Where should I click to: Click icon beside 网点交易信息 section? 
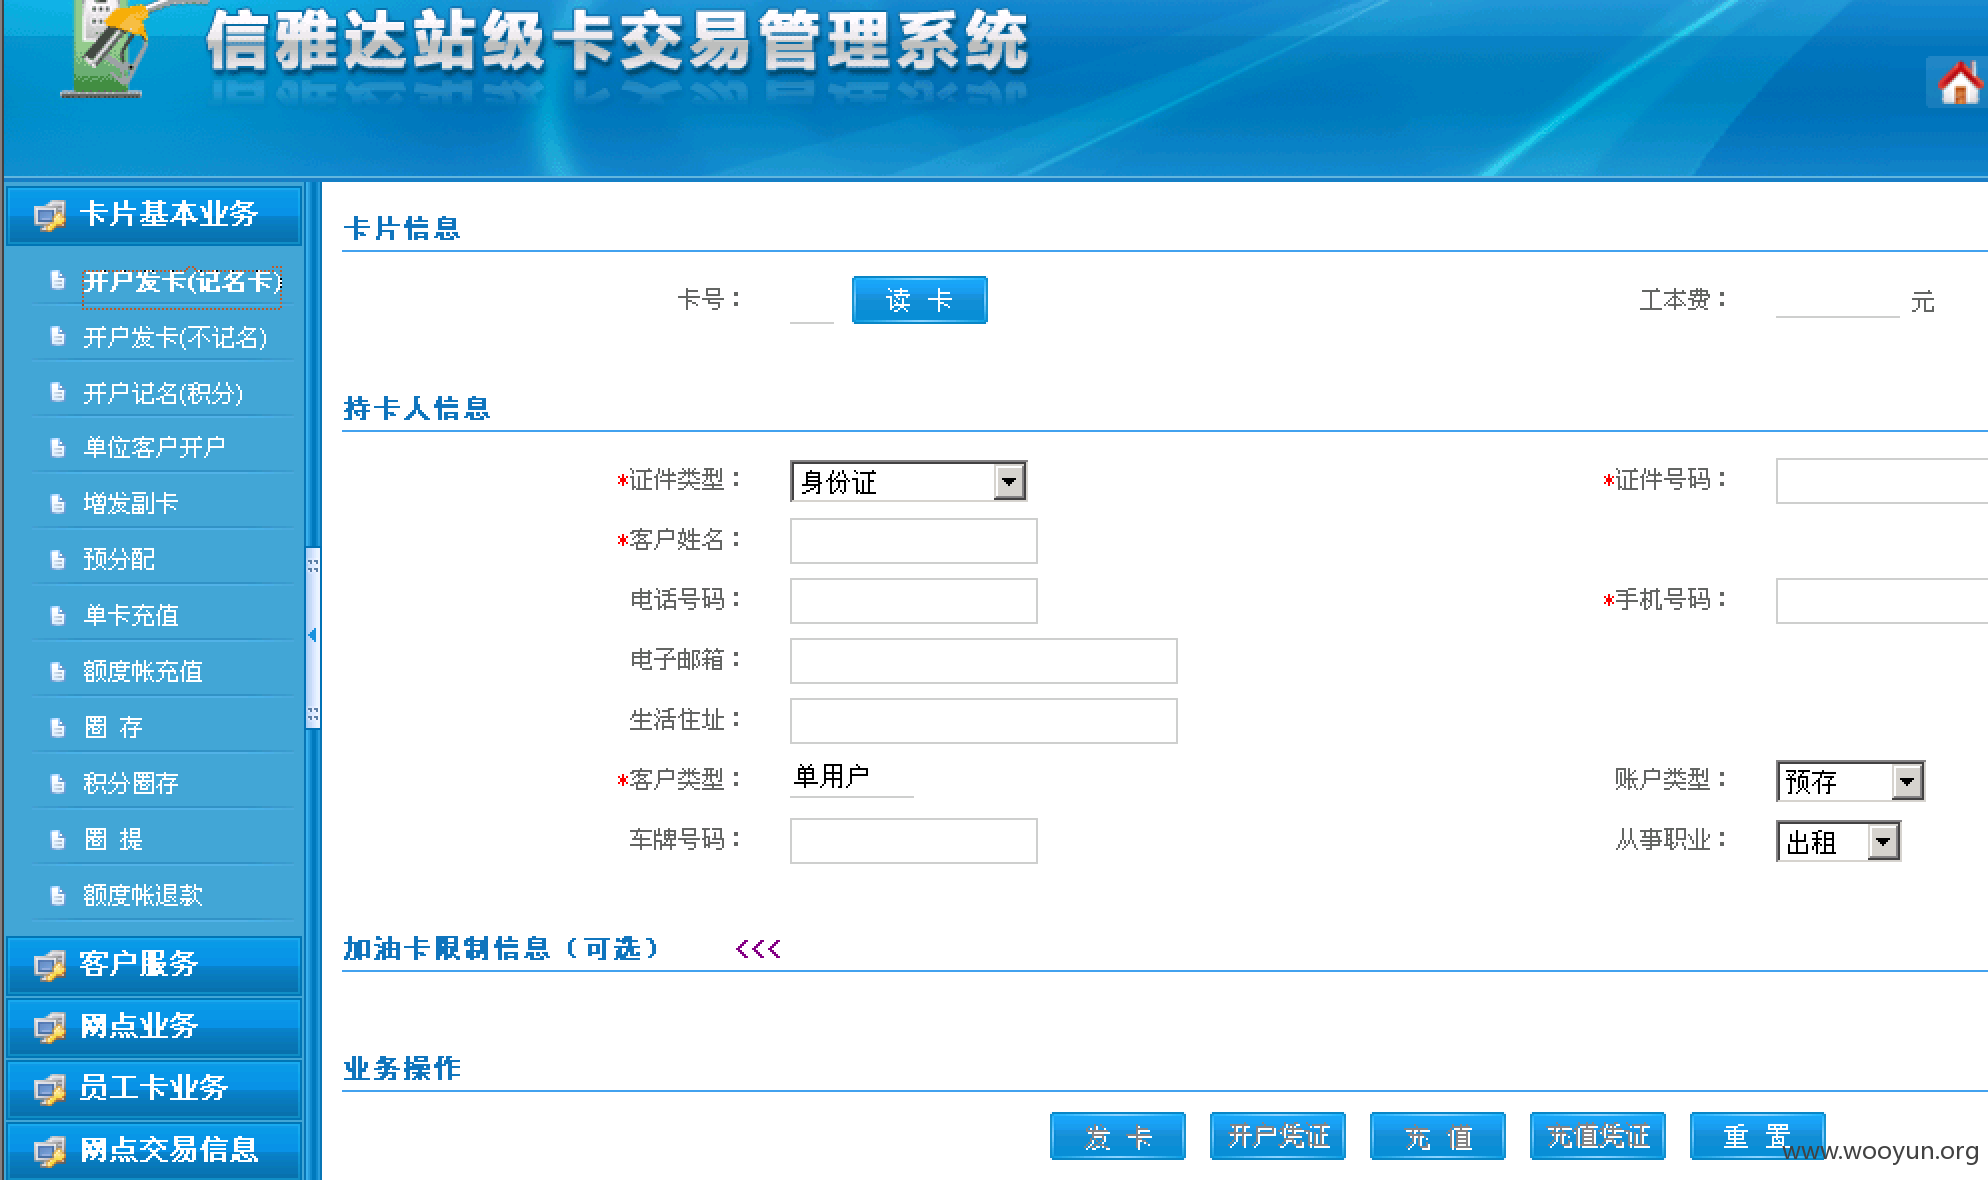point(49,1151)
